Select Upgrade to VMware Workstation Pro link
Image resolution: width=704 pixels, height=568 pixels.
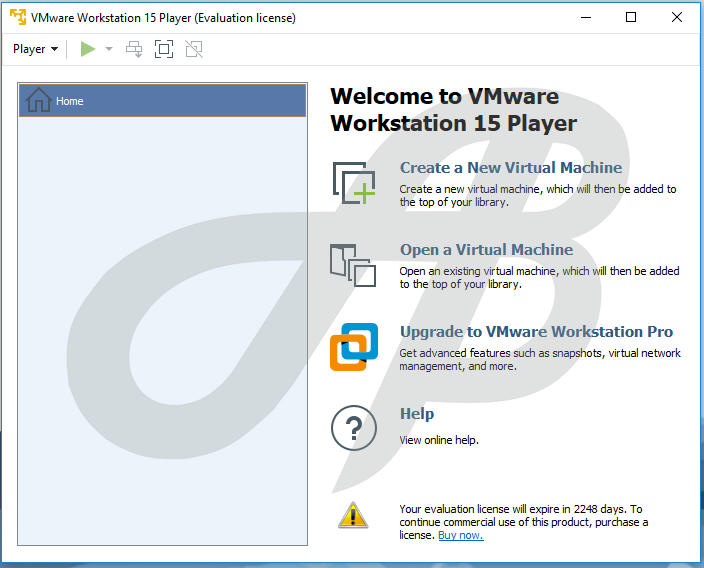(536, 332)
